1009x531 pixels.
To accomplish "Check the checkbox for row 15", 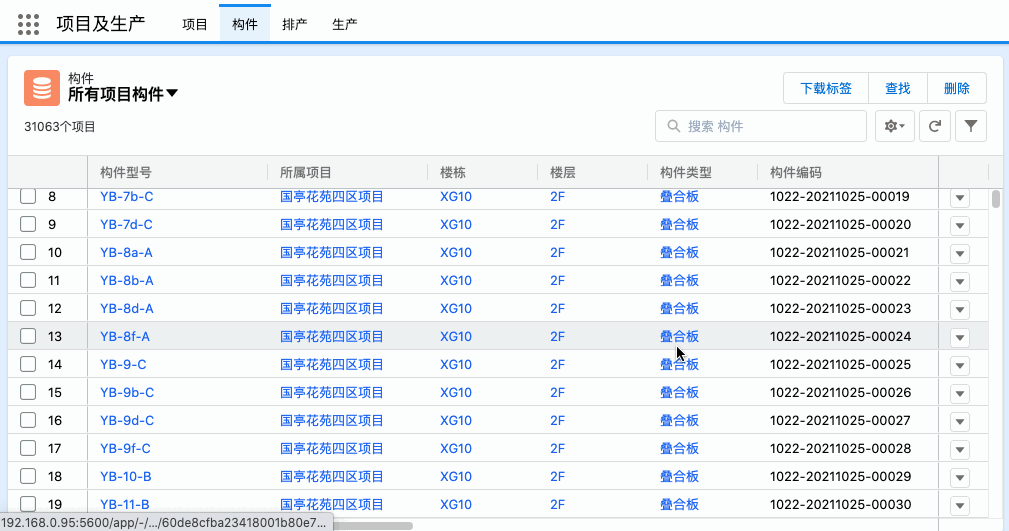I will (28, 392).
